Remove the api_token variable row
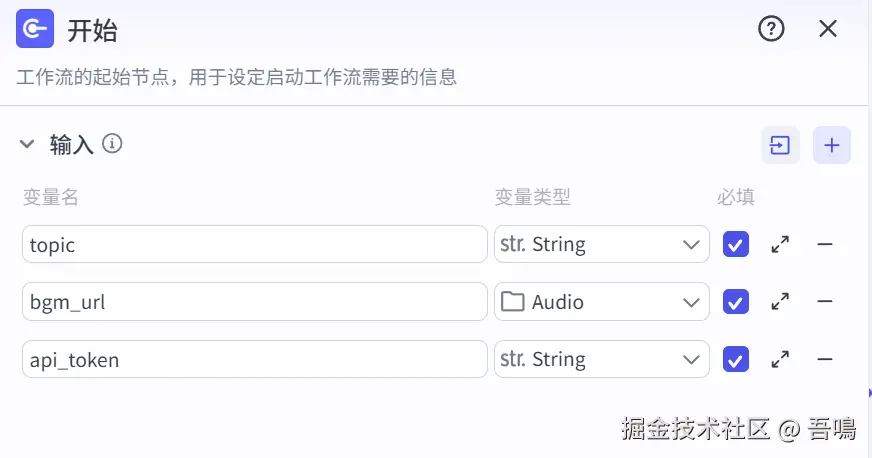Image resolution: width=872 pixels, height=458 pixels. 825,359
